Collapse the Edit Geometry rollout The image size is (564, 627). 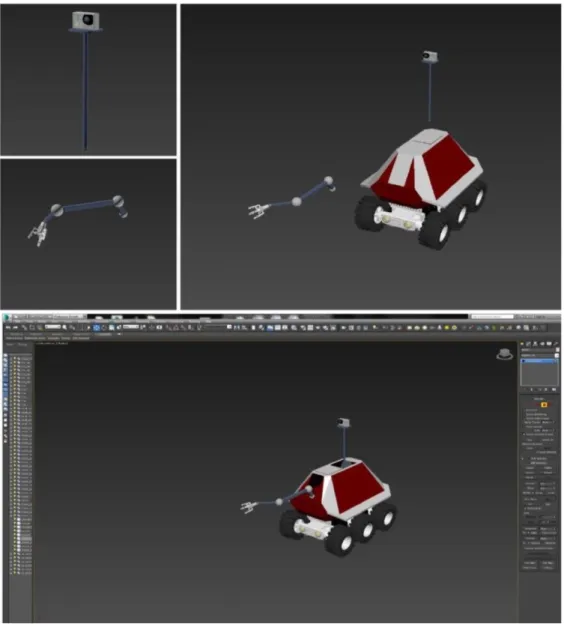click(539, 463)
